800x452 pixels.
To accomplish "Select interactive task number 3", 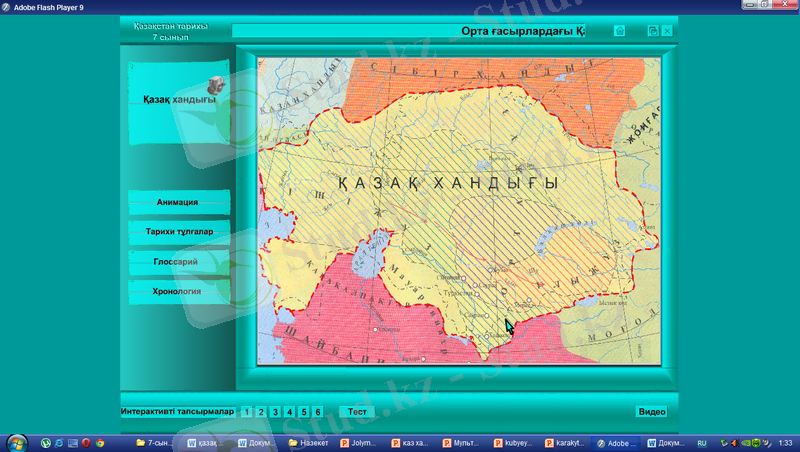I will [275, 412].
